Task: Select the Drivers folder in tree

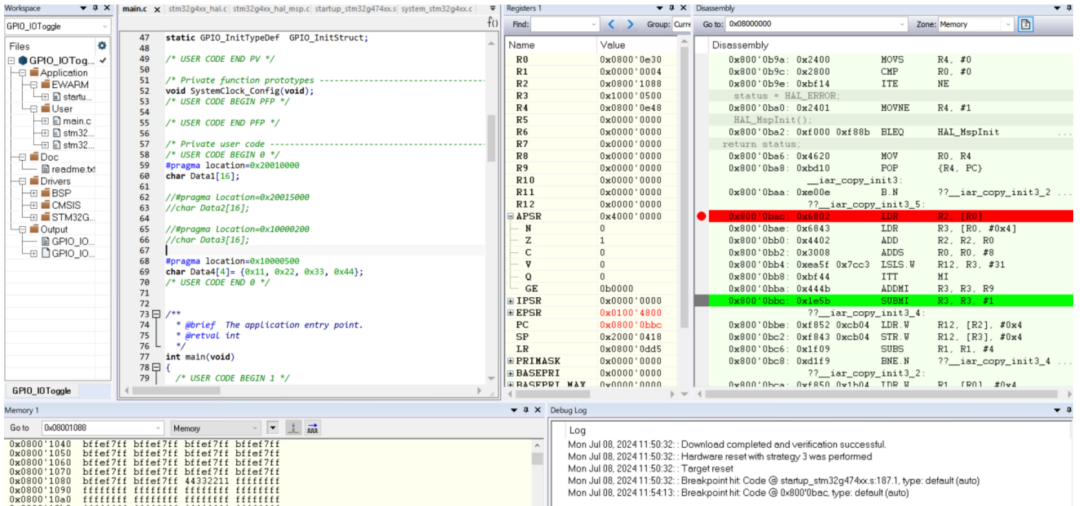Action: (55, 181)
